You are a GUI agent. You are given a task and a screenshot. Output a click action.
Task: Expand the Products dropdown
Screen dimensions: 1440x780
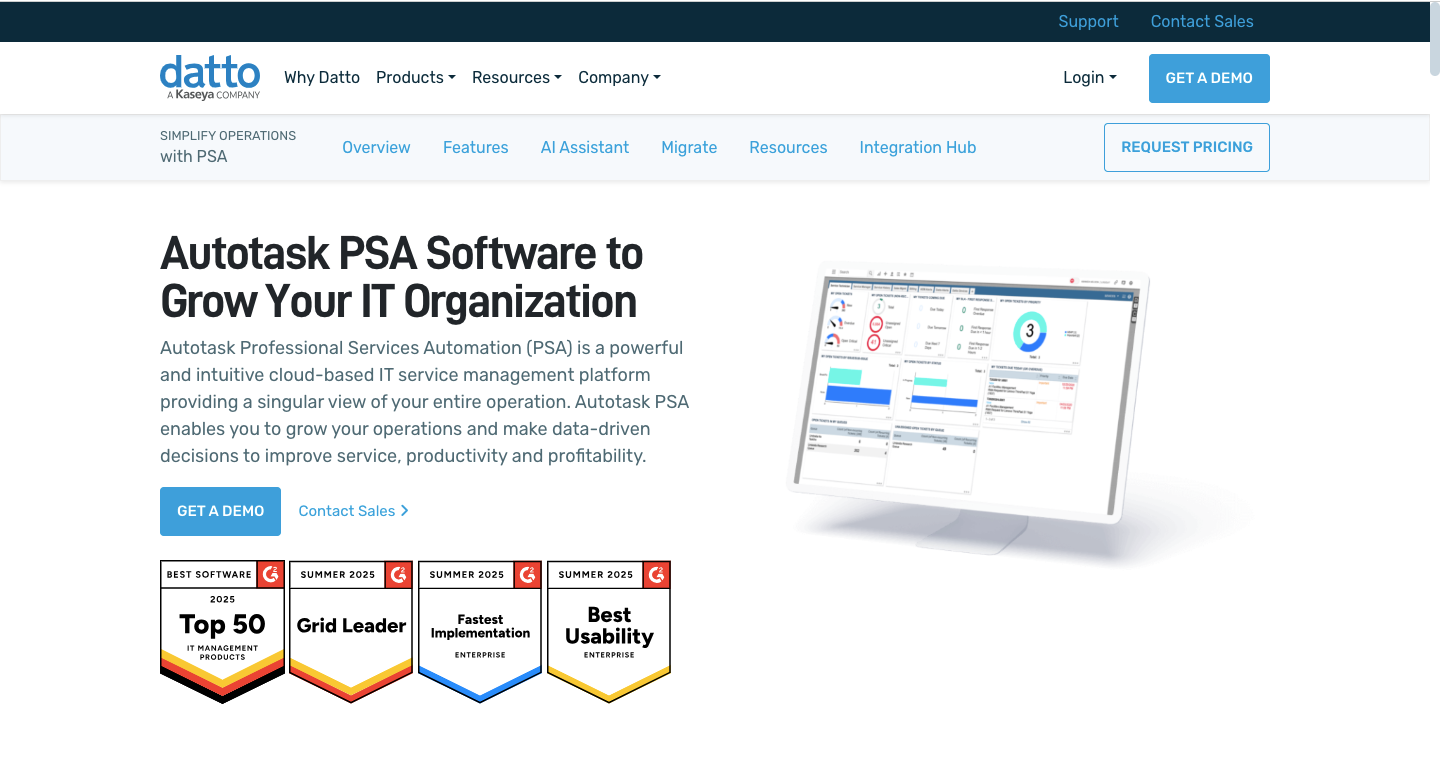click(416, 77)
